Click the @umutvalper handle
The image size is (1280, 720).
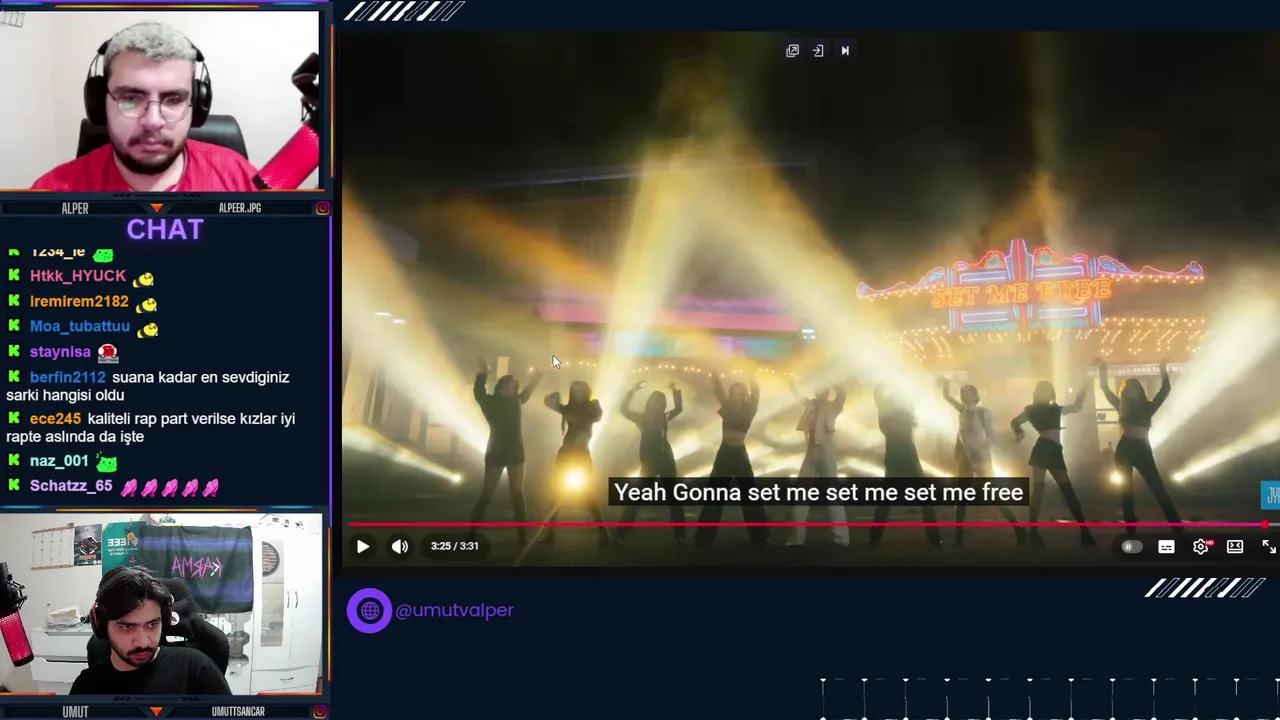tap(454, 610)
